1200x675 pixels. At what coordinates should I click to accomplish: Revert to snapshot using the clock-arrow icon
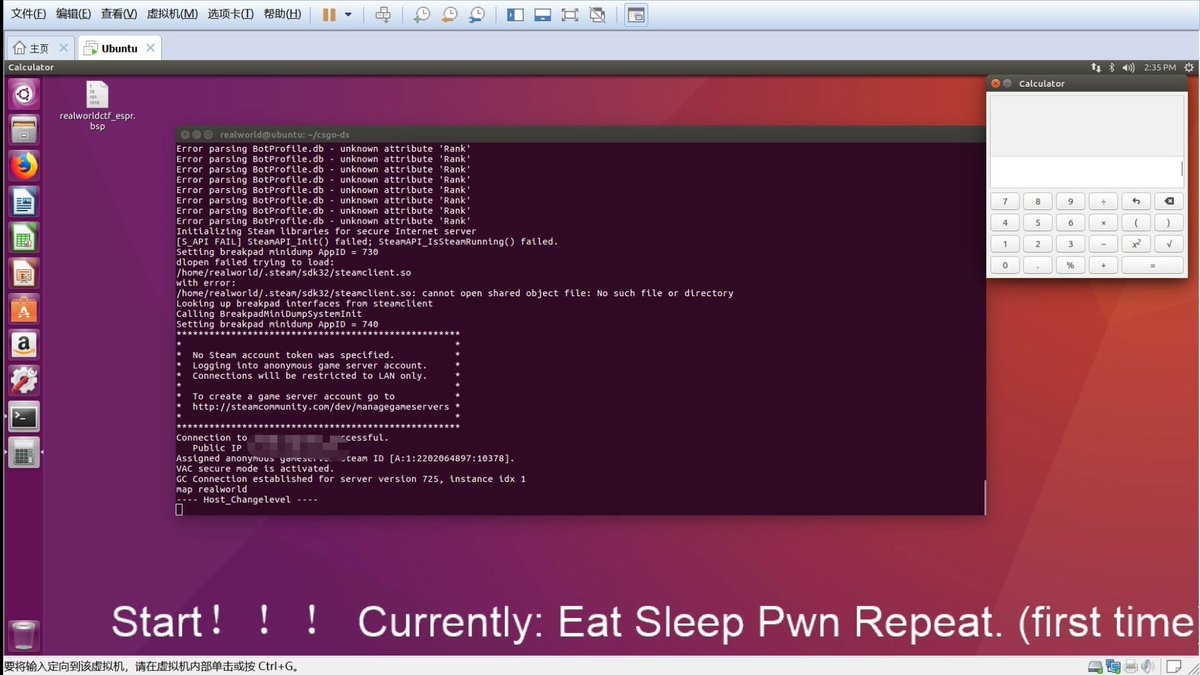click(449, 15)
